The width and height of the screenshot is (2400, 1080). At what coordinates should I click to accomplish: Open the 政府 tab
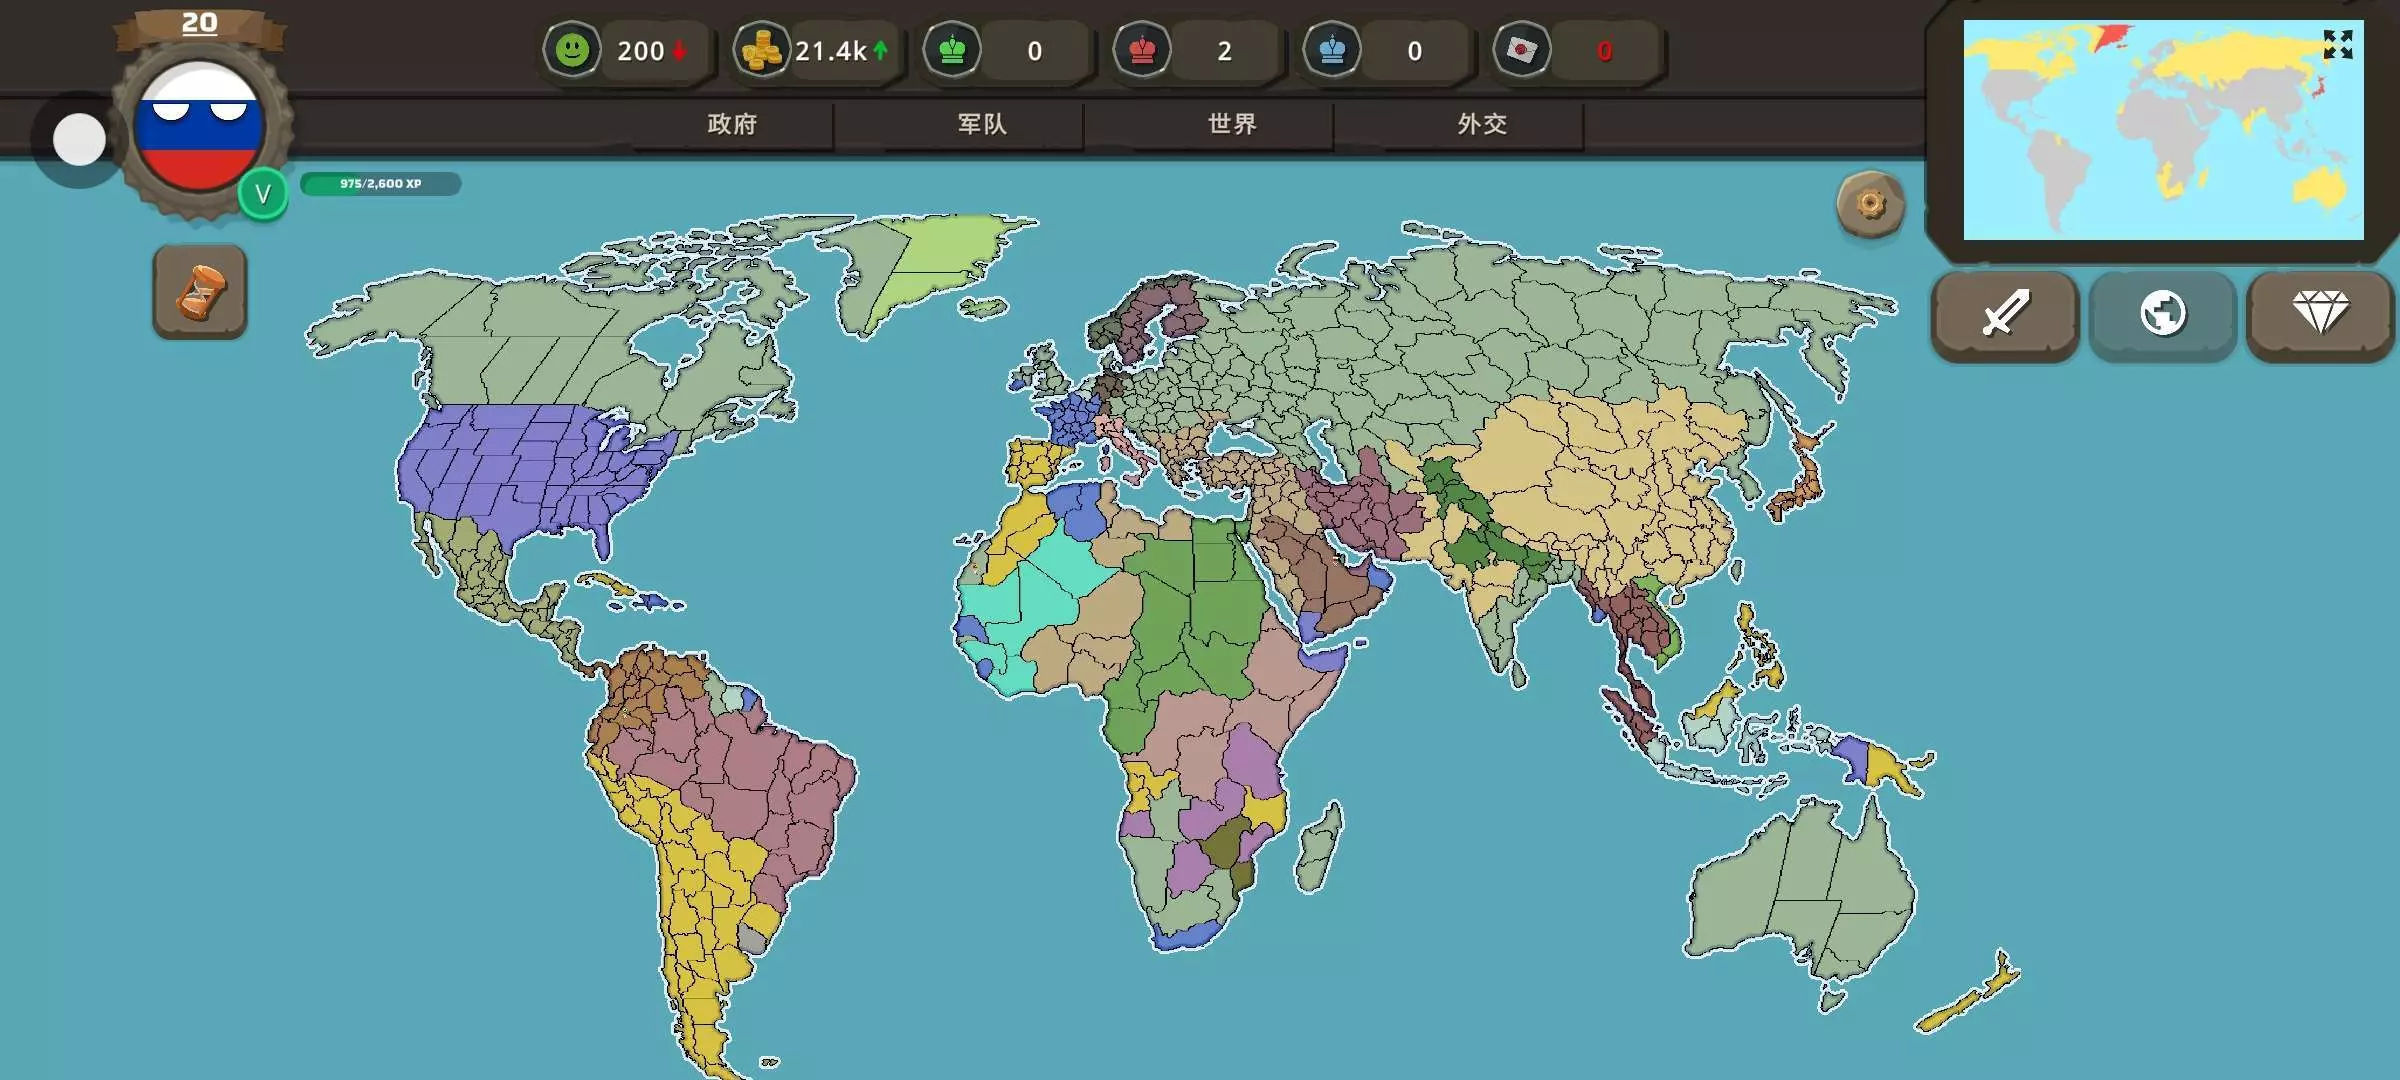click(732, 124)
